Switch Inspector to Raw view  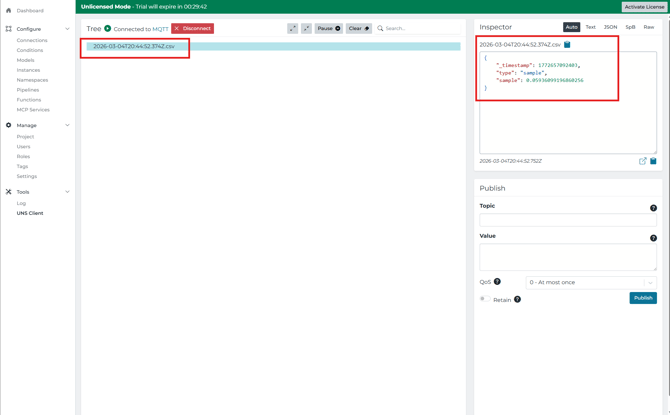pos(649,27)
